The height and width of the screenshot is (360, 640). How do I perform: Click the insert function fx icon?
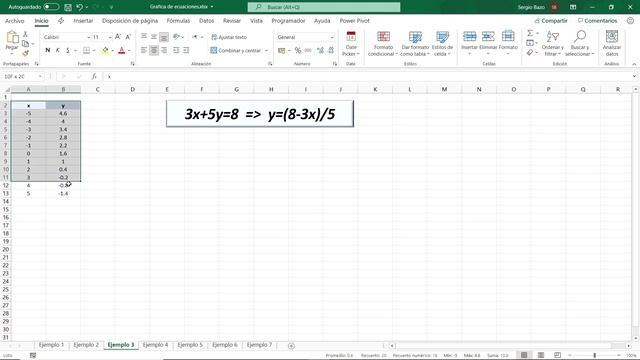[x=94, y=77]
